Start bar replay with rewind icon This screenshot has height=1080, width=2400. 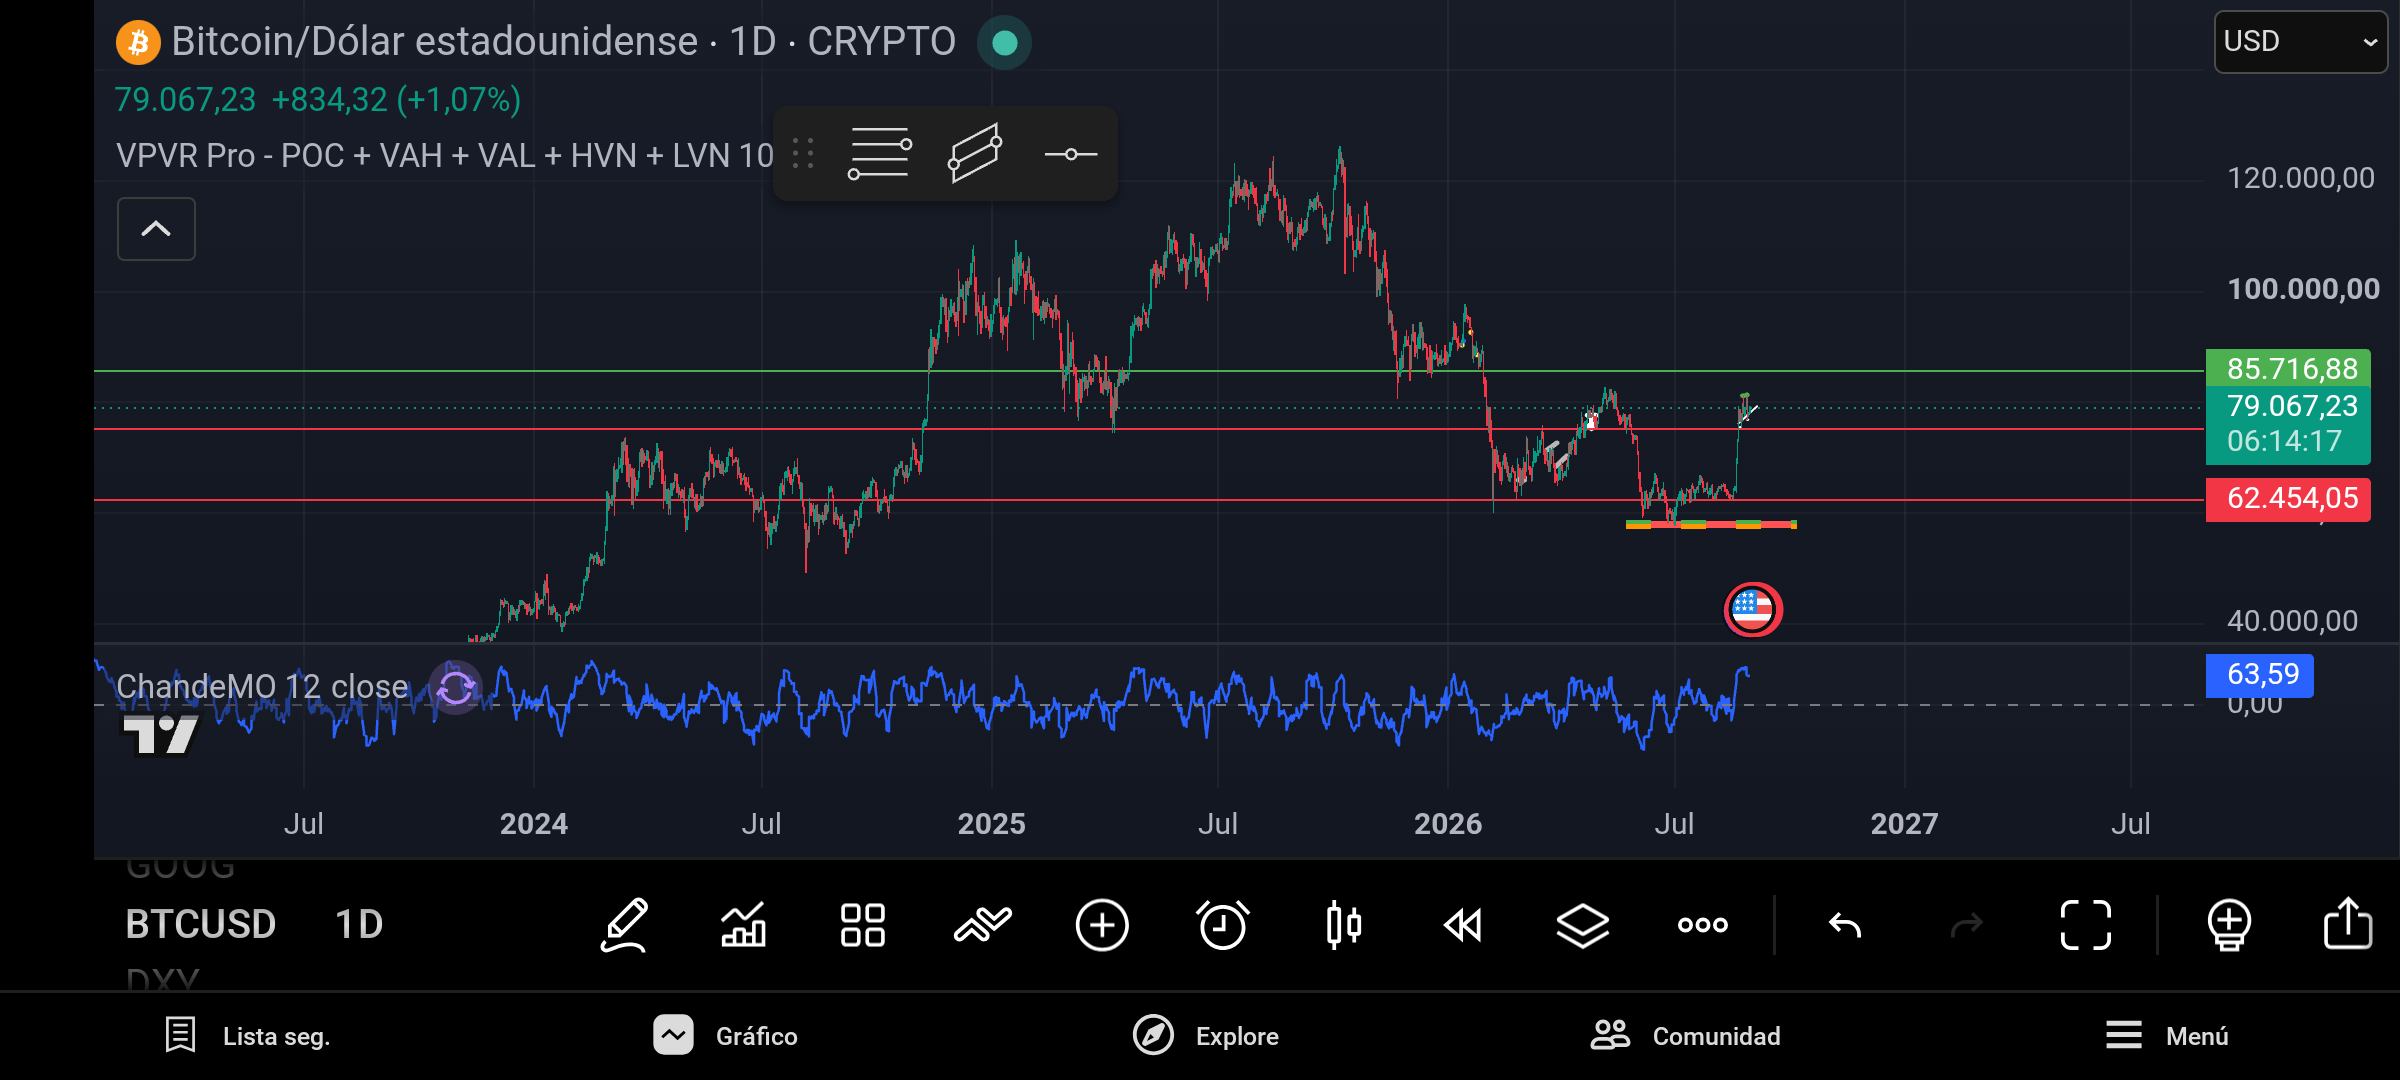pos(1462,925)
